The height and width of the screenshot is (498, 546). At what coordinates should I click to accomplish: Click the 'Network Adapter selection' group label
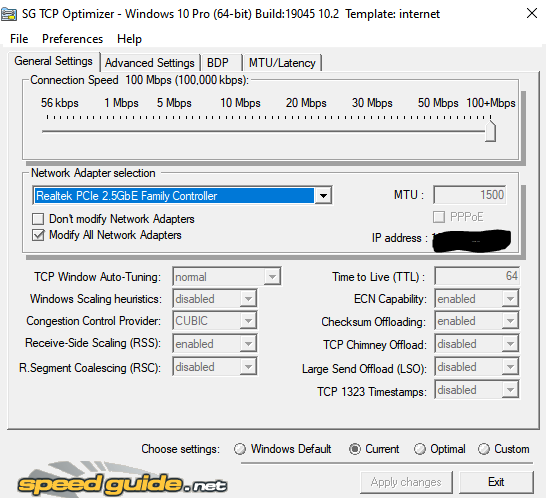(93, 173)
